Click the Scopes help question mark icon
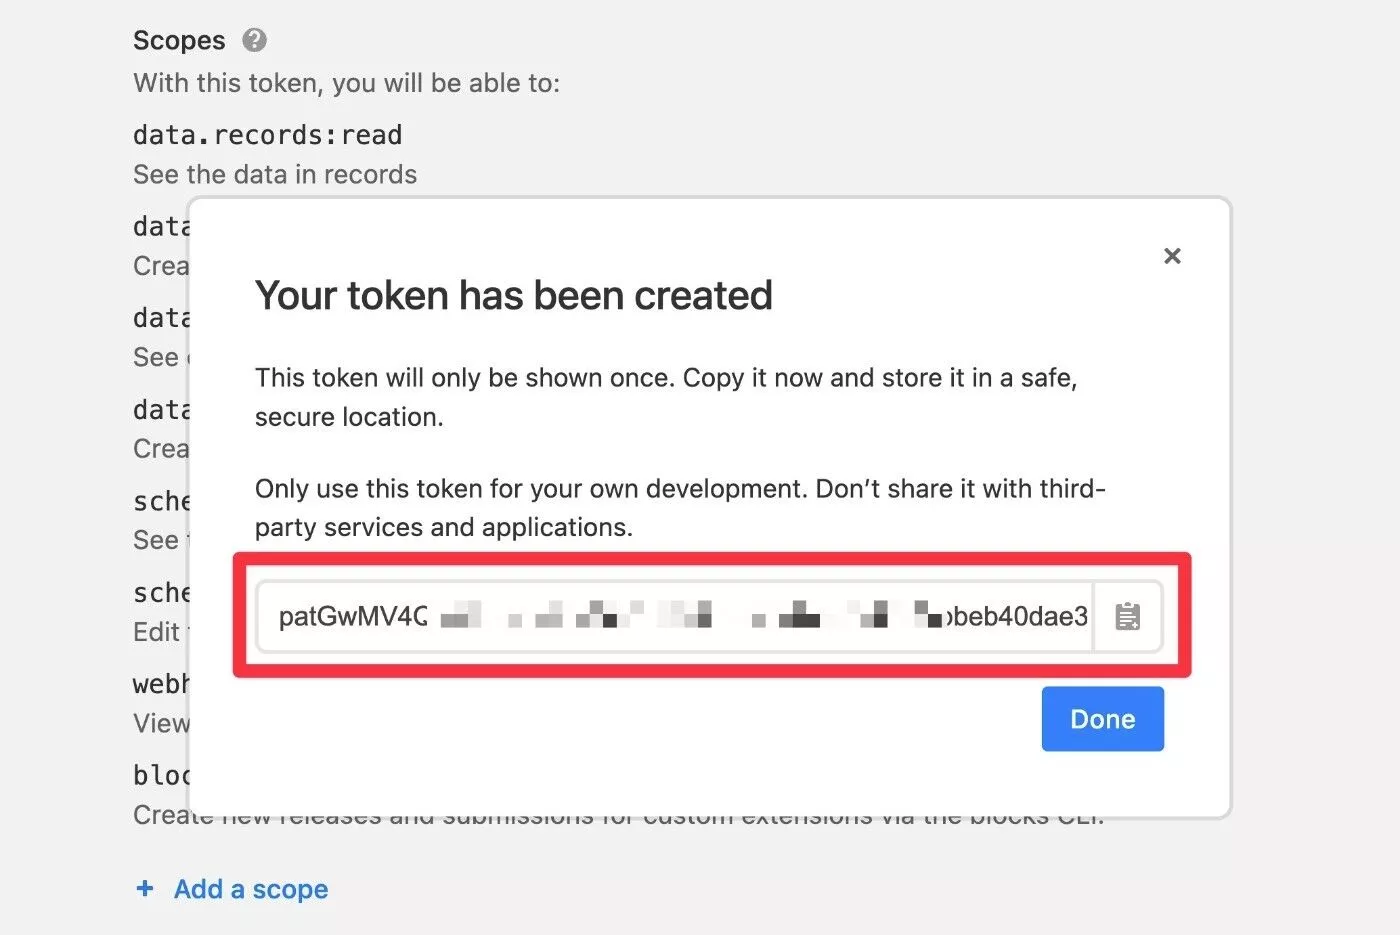This screenshot has height=935, width=1400. (x=255, y=40)
